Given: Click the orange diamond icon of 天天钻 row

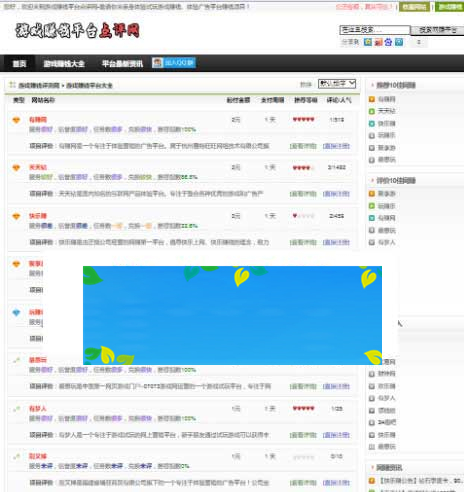Looking at the screenshot, I should tap(16, 168).
